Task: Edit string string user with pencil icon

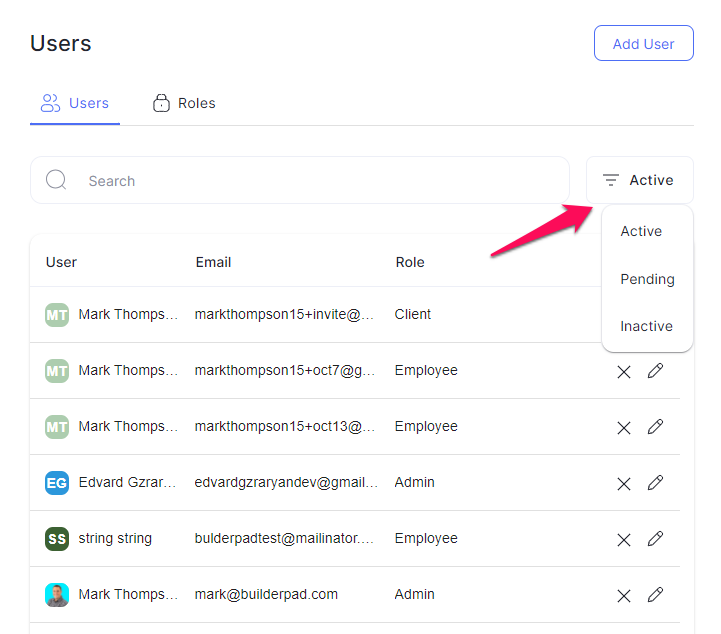Action: click(x=655, y=538)
